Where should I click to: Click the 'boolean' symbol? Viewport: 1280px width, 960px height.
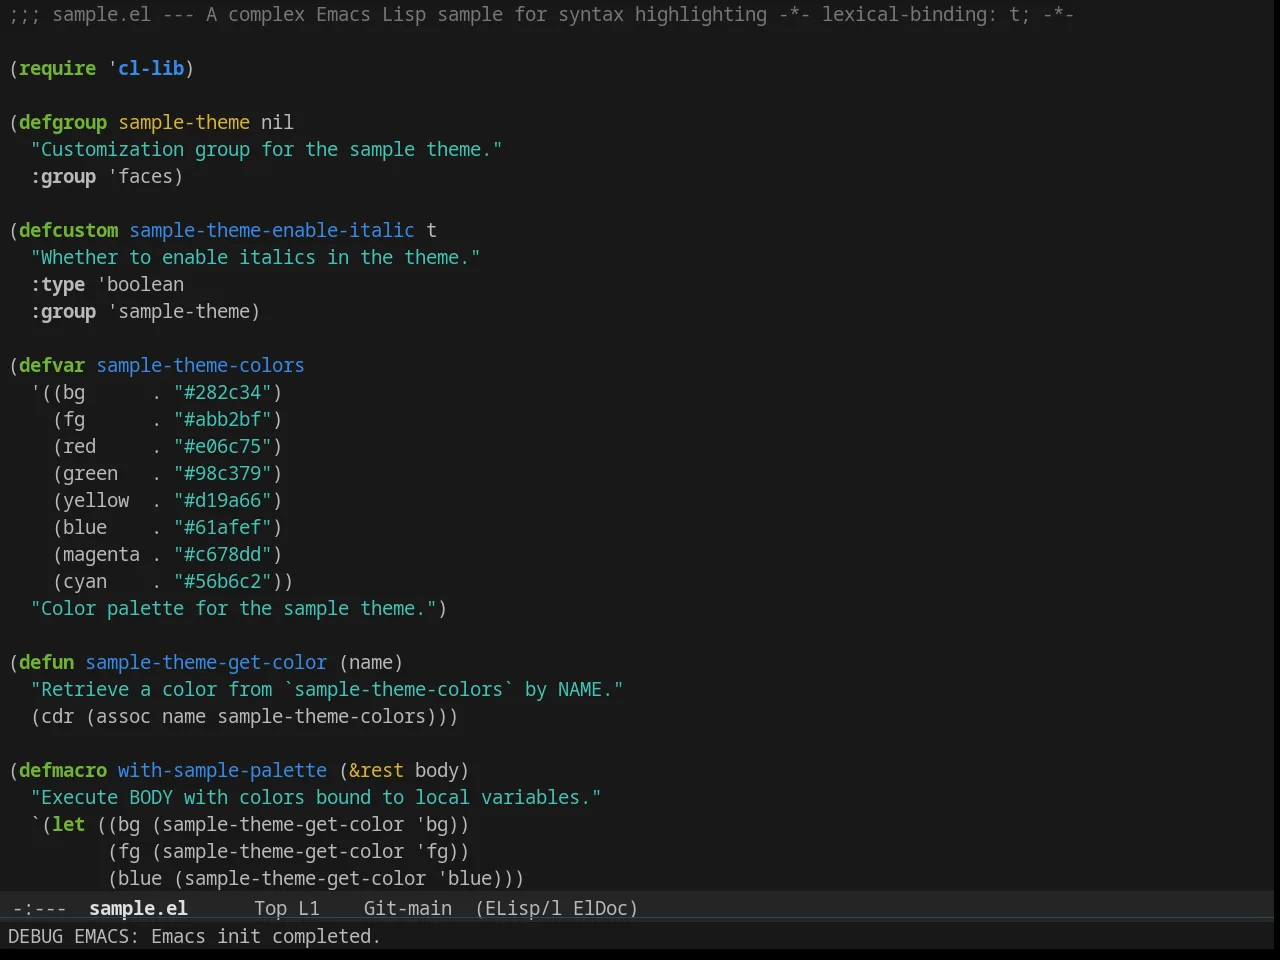[x=146, y=284]
